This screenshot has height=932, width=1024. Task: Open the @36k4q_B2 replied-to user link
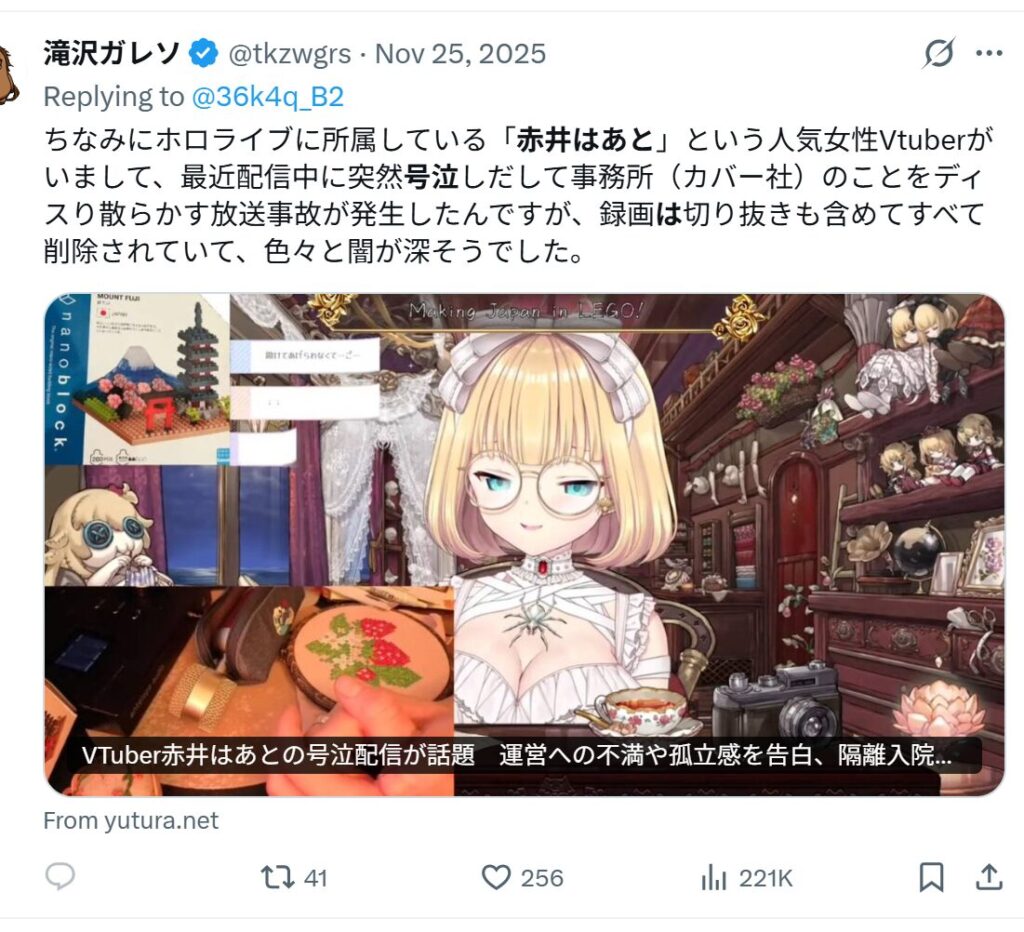(x=267, y=97)
